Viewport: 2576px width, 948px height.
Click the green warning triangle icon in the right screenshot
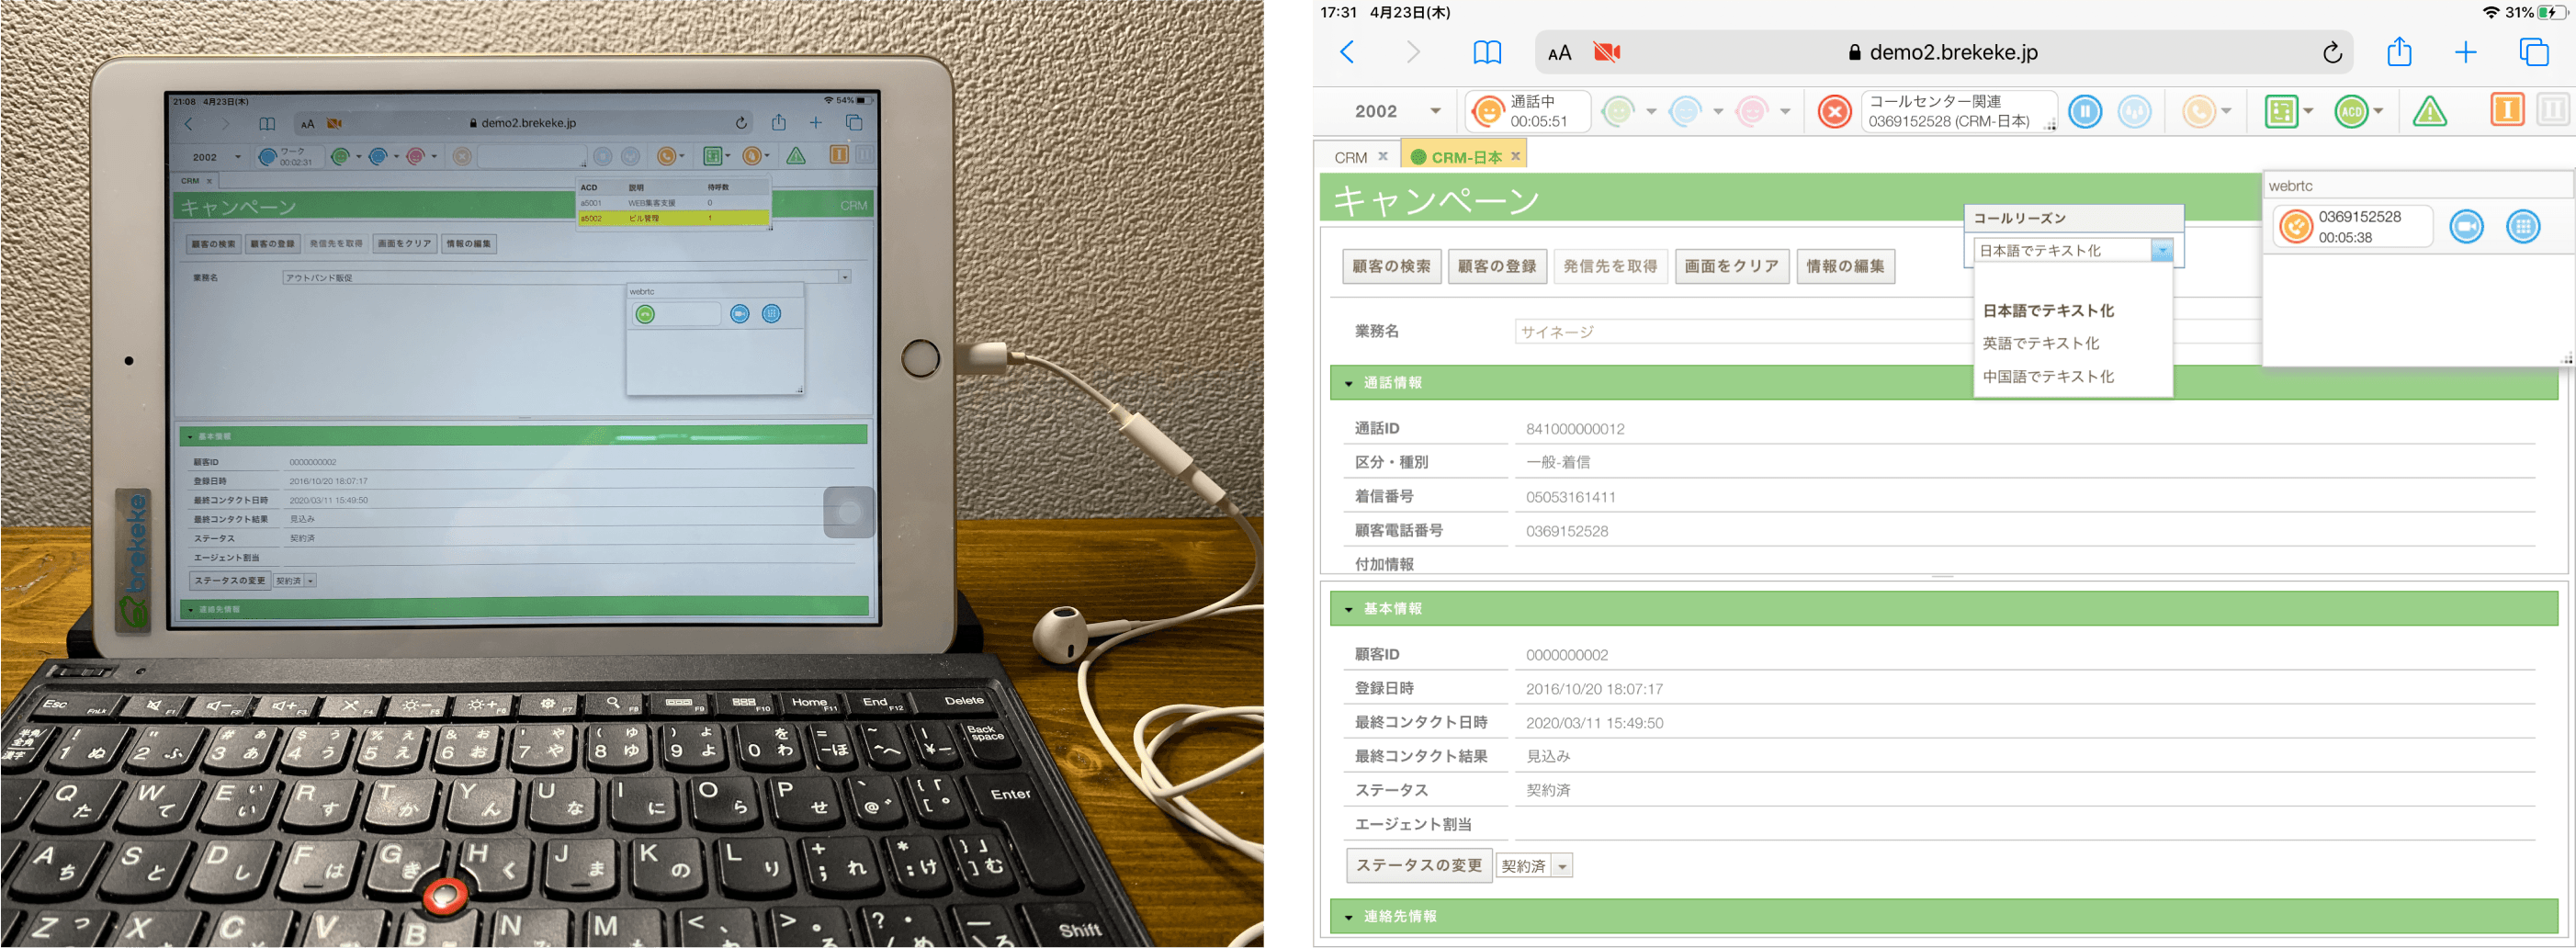[2430, 111]
